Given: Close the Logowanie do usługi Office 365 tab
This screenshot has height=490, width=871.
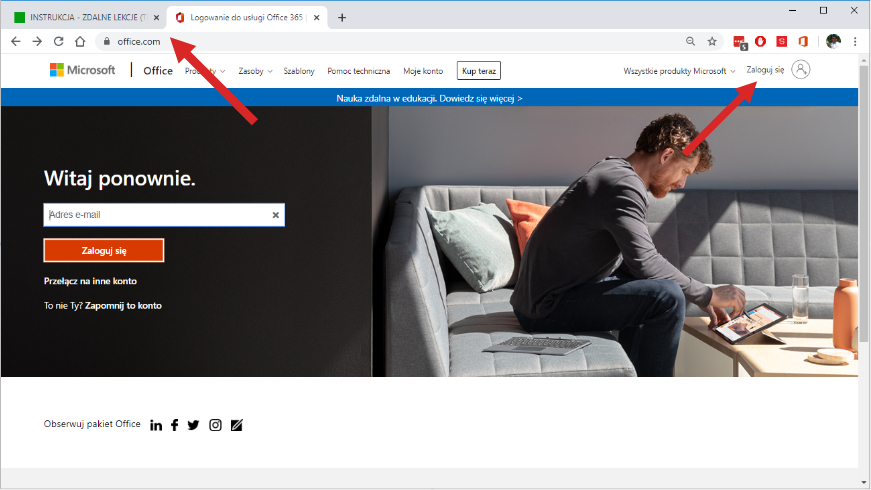Looking at the screenshot, I should 317,18.
